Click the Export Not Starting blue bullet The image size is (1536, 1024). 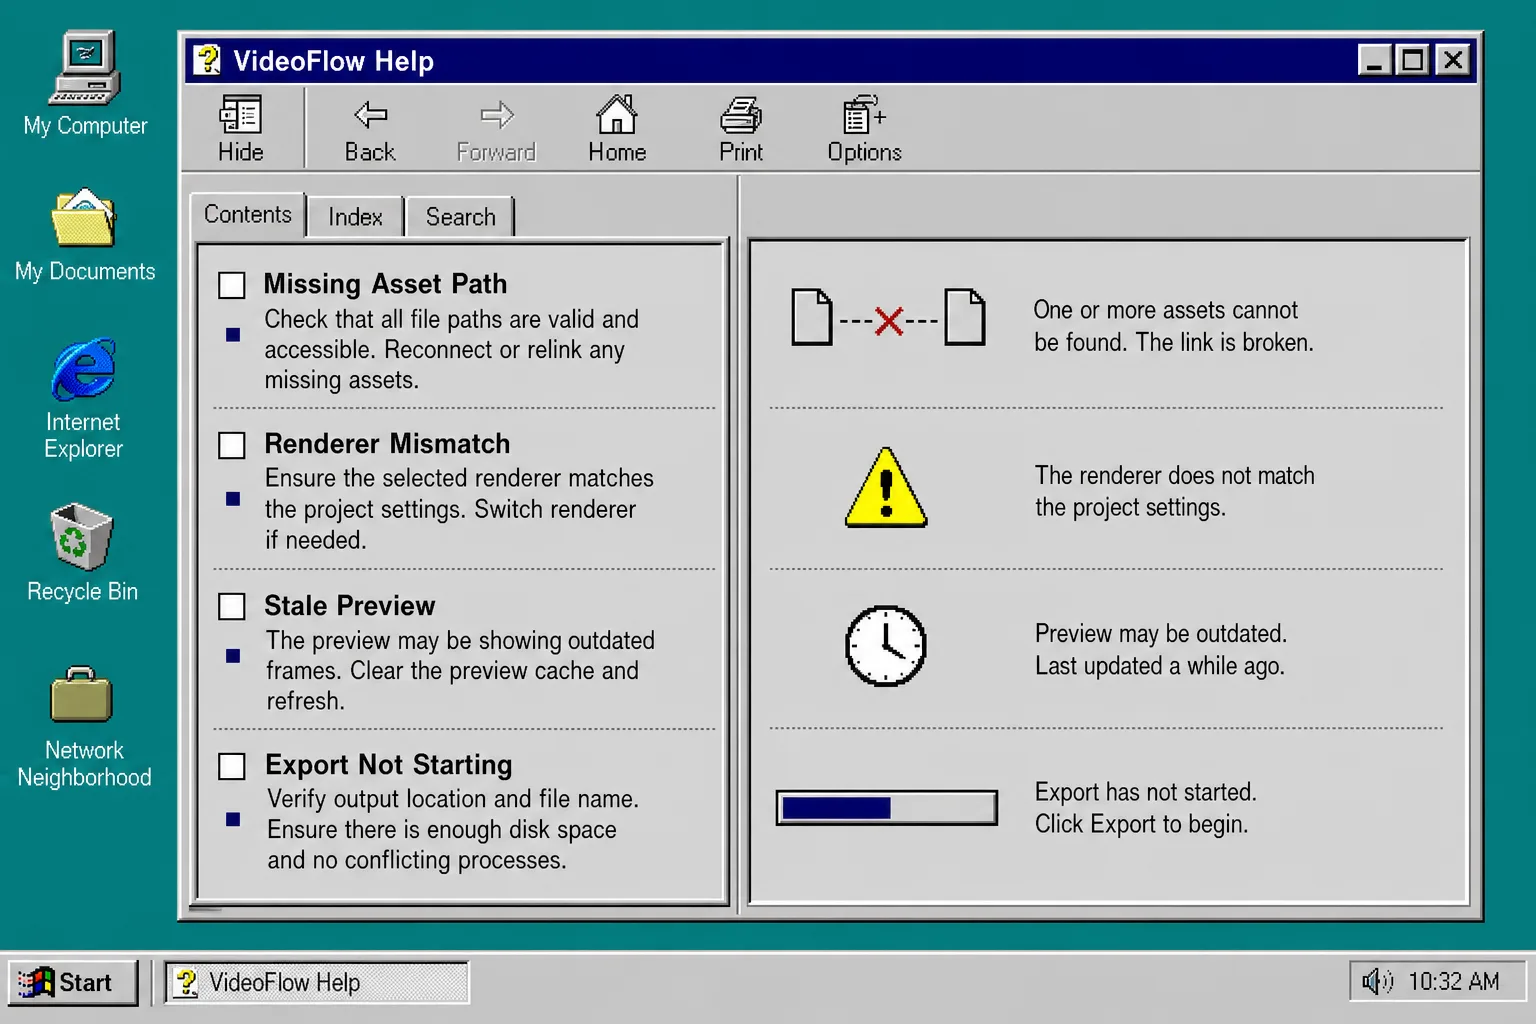point(233,819)
